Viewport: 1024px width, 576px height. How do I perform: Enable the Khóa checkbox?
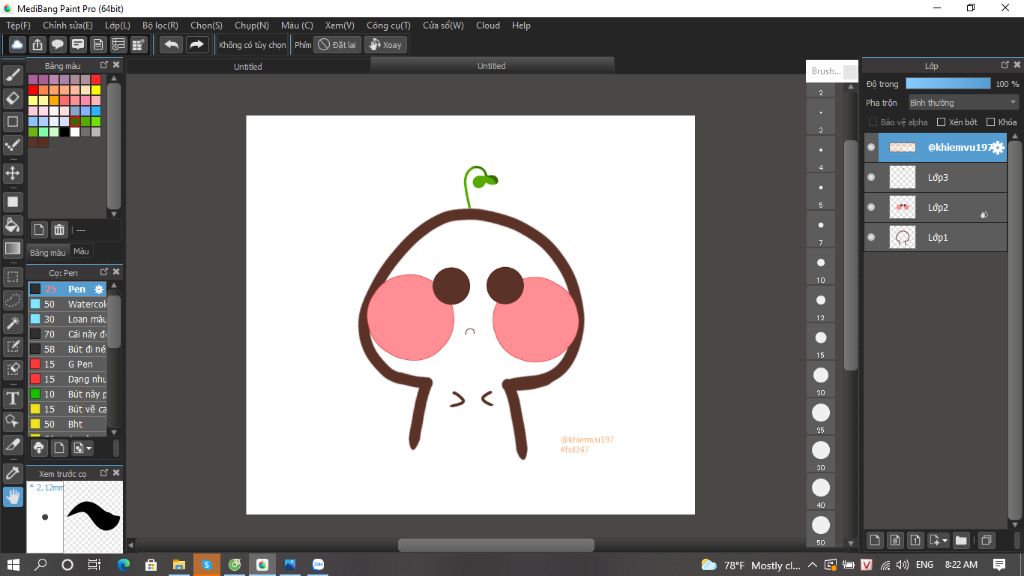tap(990, 122)
